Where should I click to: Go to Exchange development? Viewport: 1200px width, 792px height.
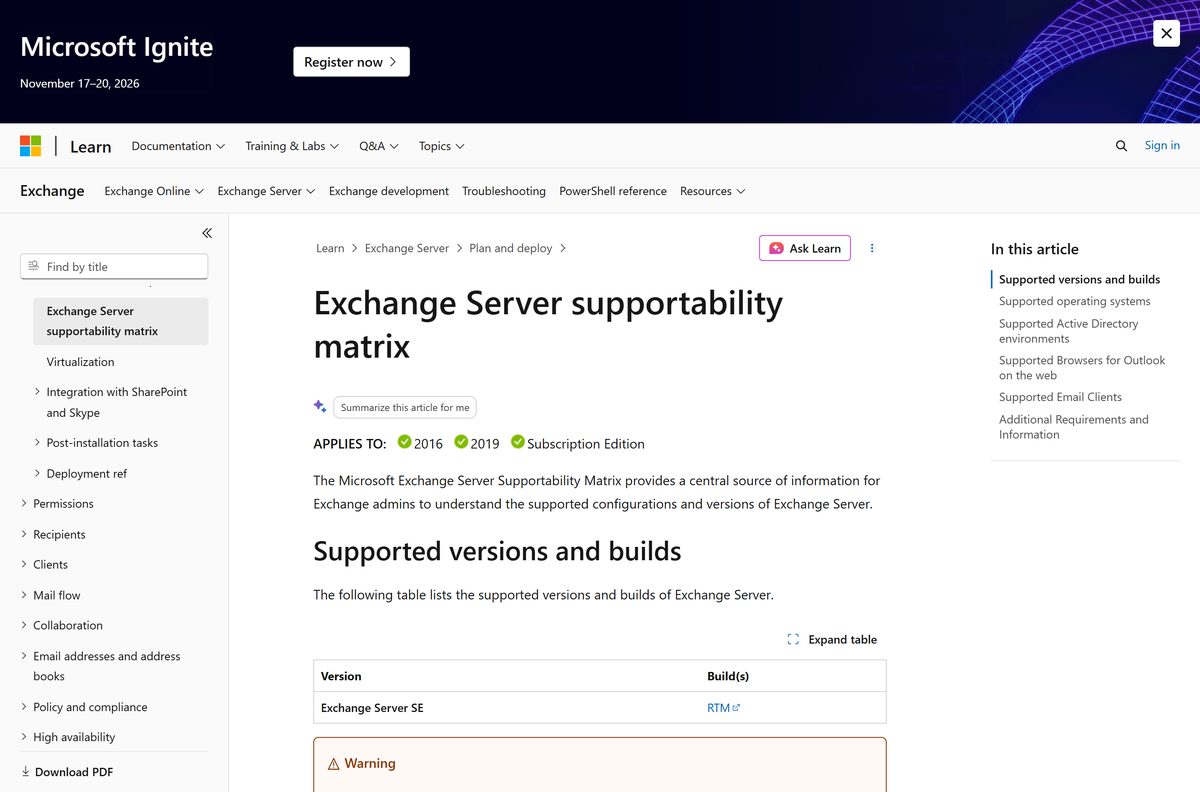389,191
